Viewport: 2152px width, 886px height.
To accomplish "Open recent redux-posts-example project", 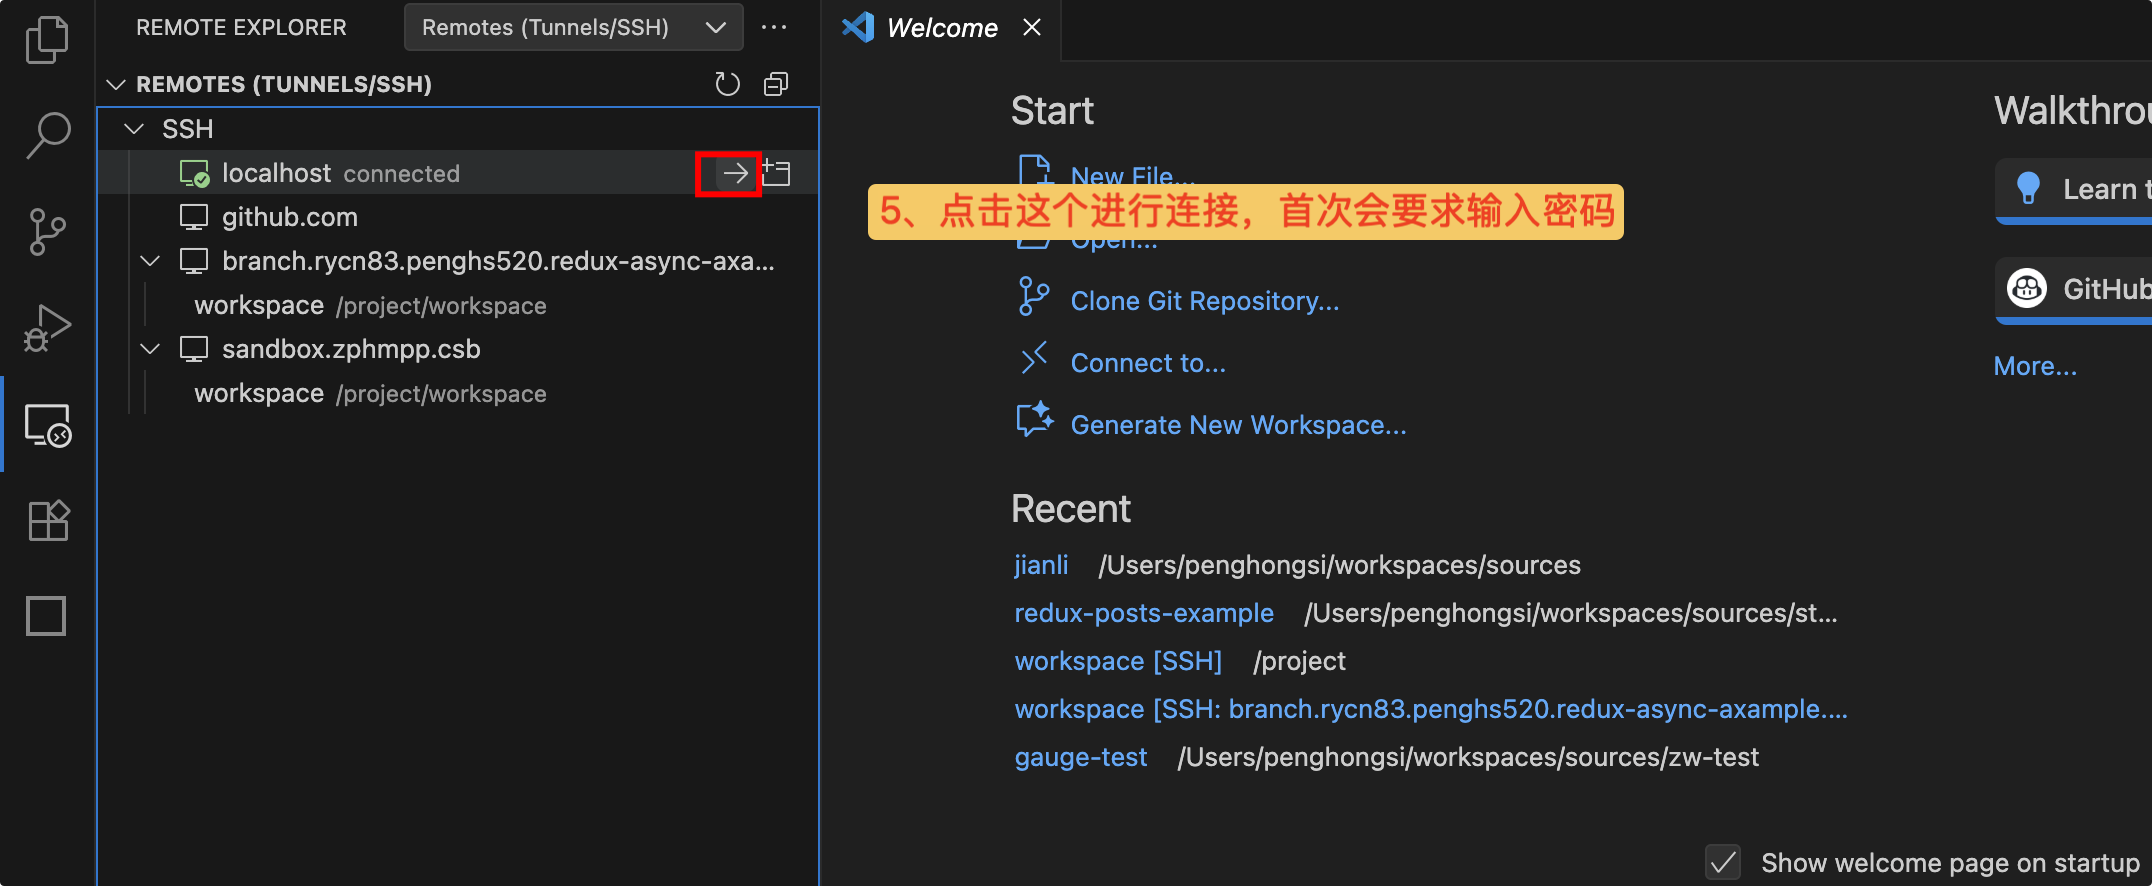I will [1144, 613].
